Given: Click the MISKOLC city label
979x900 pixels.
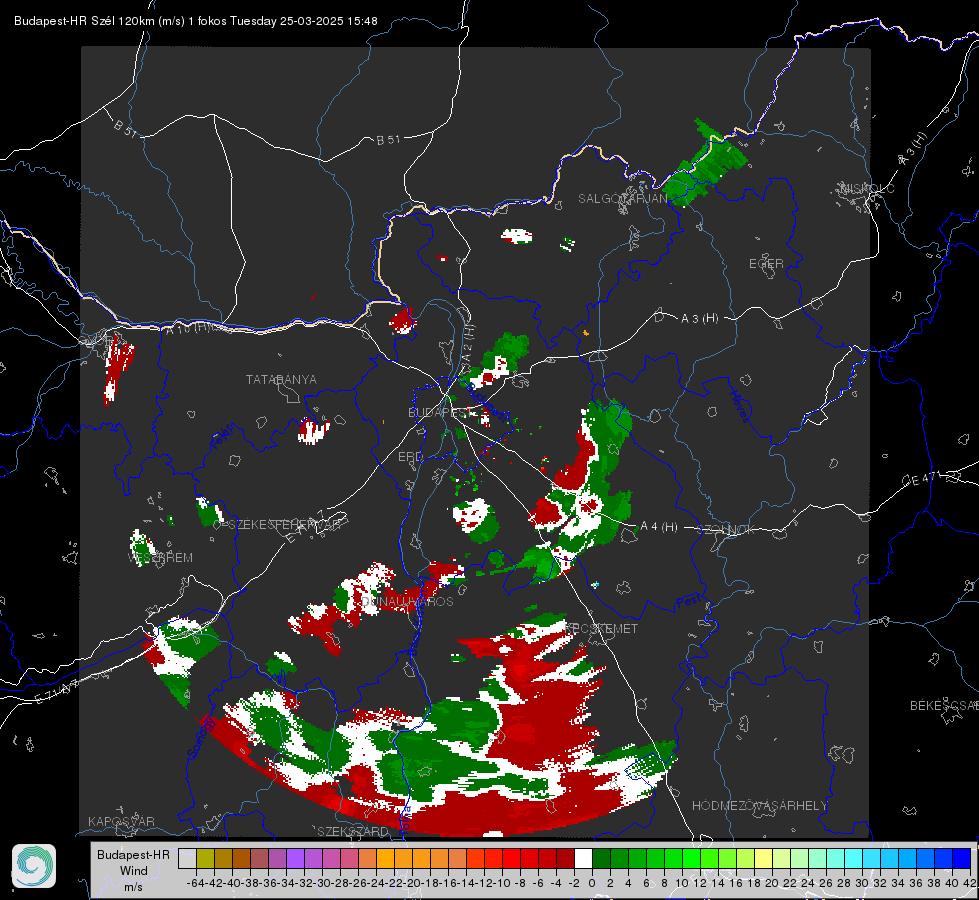Looking at the screenshot, I should pos(867,188).
